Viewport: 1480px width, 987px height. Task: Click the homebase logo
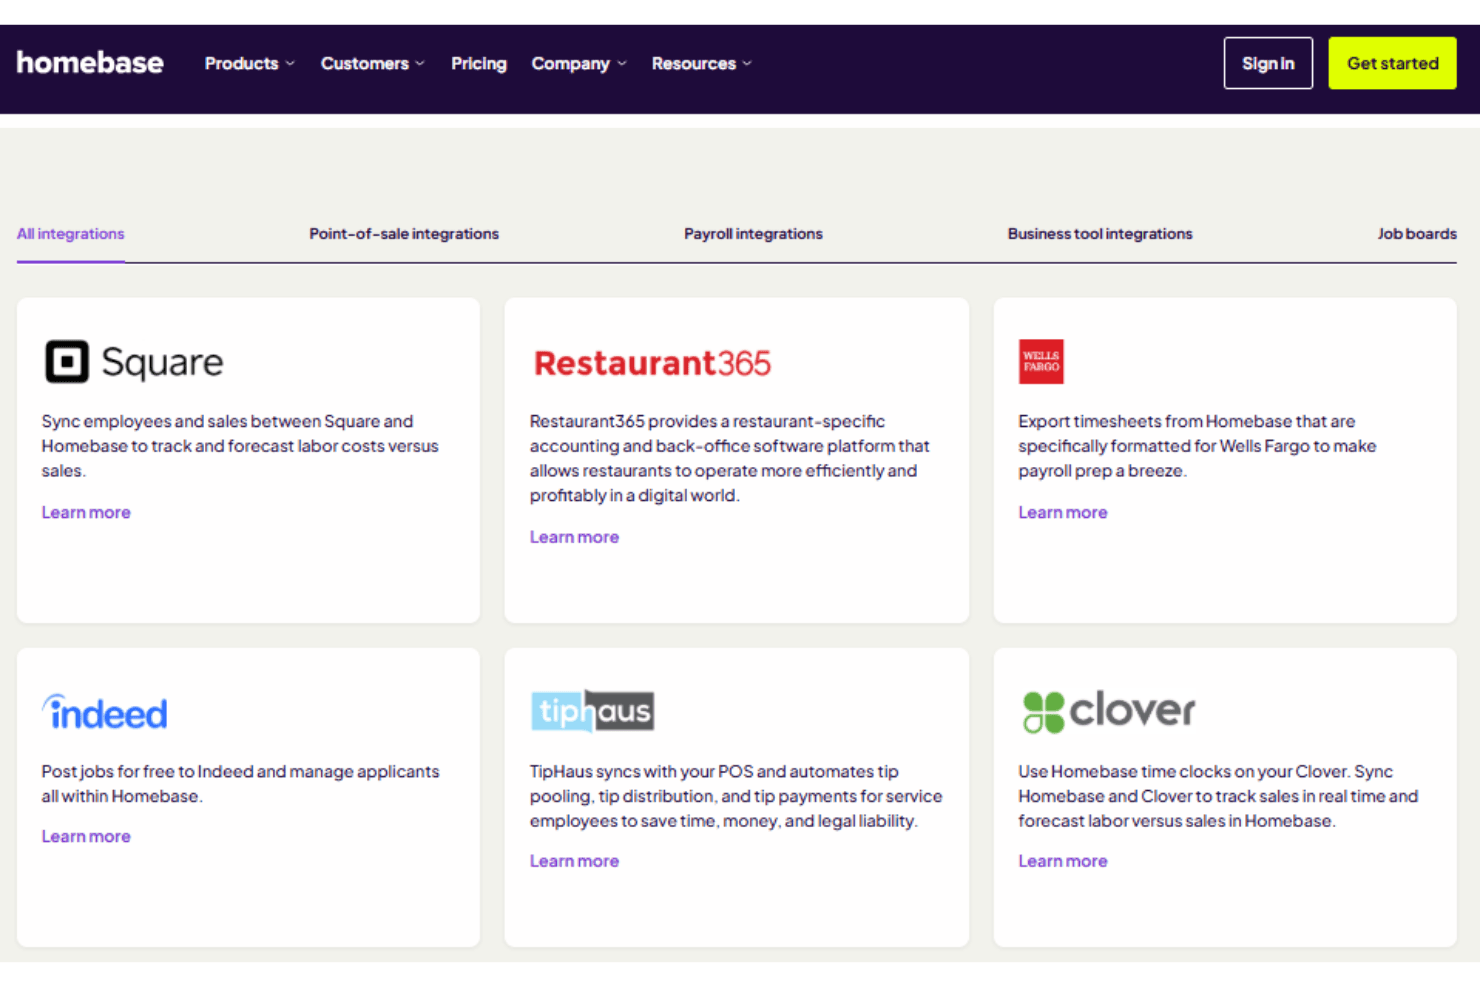click(90, 63)
